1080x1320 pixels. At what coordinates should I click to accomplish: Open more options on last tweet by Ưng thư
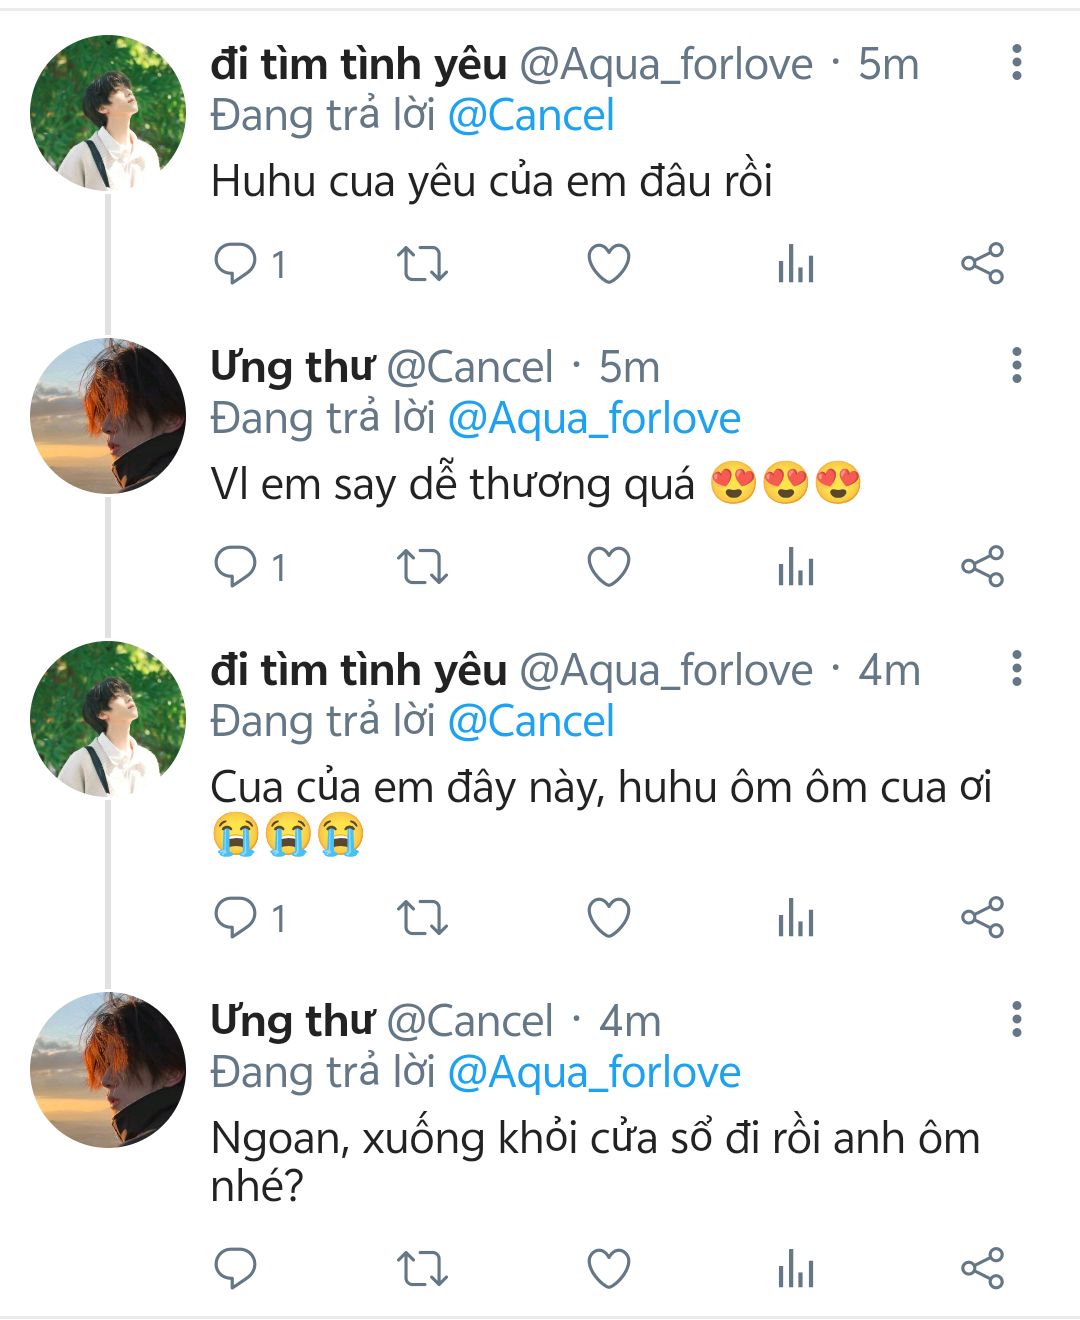point(1016,1019)
